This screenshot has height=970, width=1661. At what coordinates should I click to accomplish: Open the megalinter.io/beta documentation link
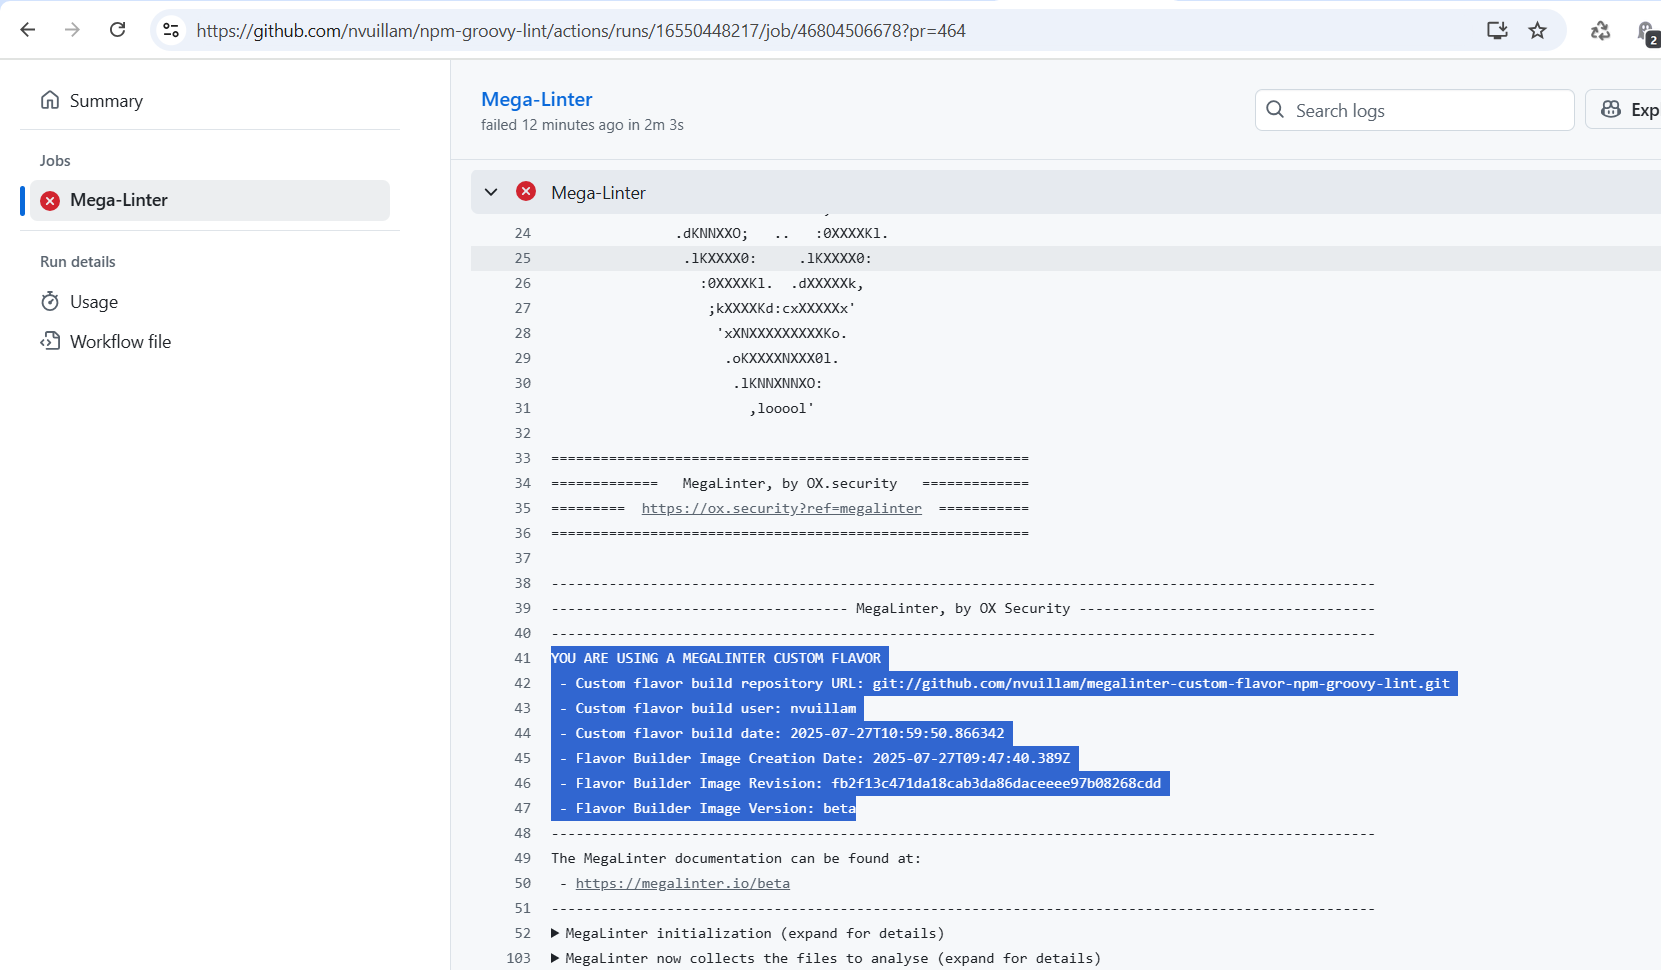[x=682, y=883]
